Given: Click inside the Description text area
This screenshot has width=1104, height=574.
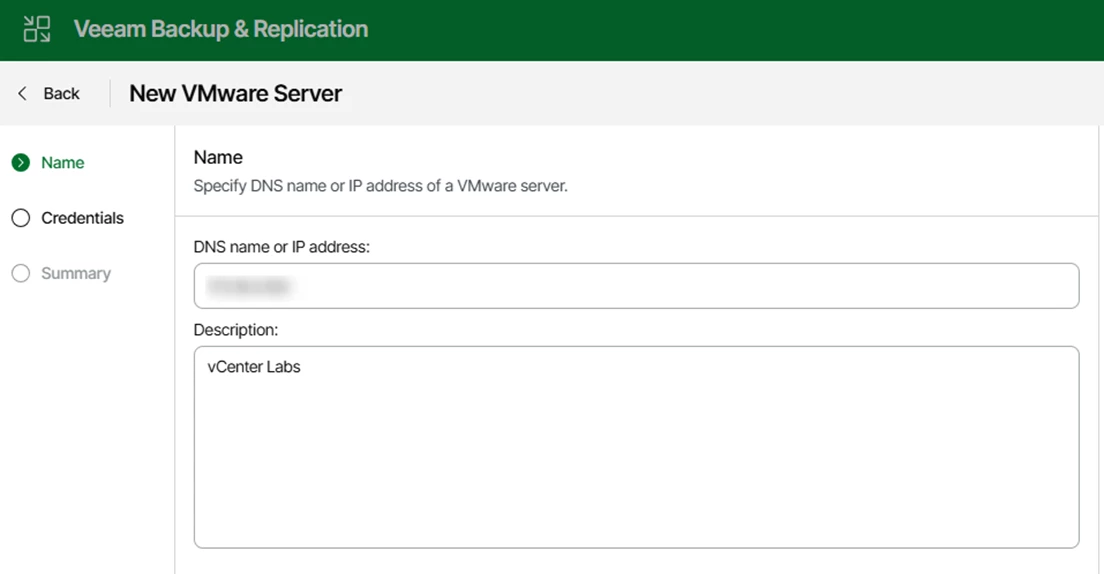Looking at the screenshot, I should [636, 447].
